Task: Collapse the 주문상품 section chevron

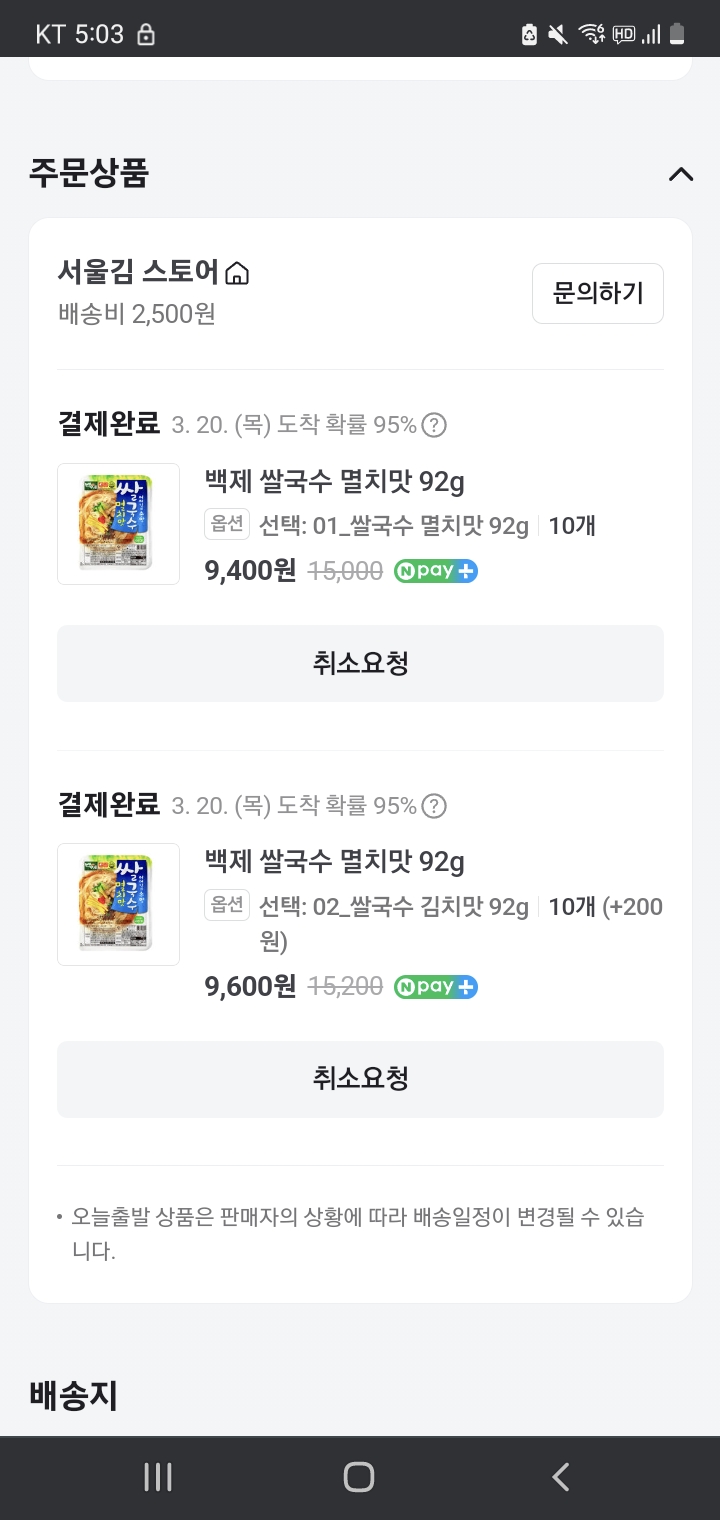Action: tap(680, 174)
